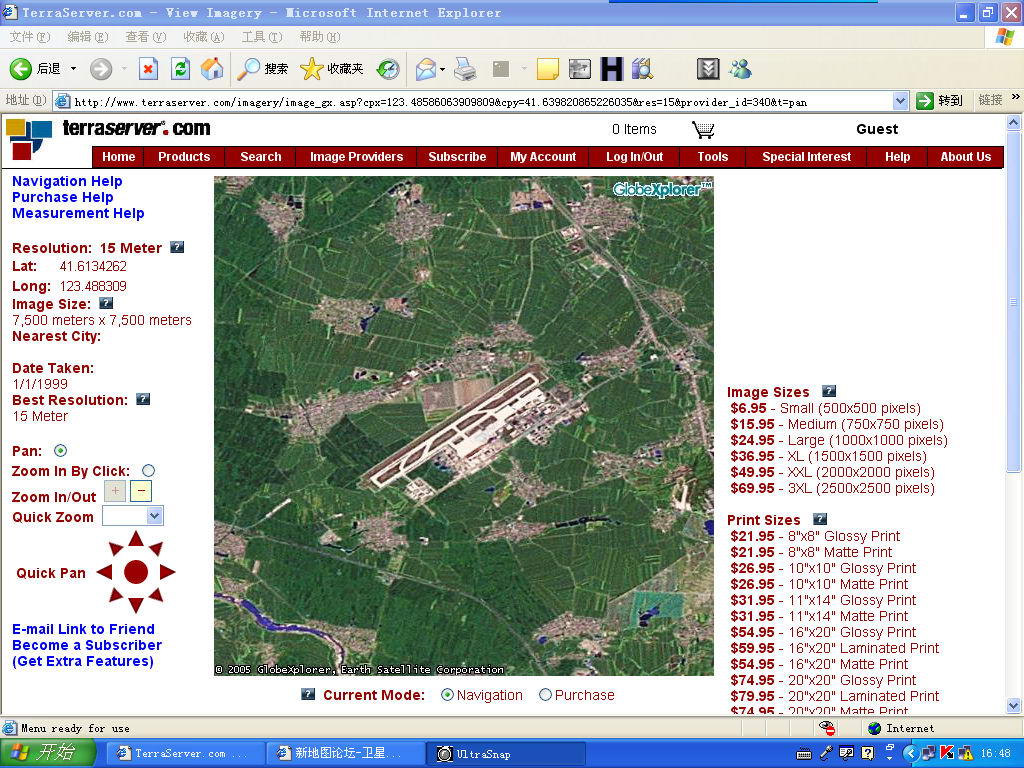Click the minus zoom out button
Screen dimensions: 1024x768
[x=141, y=491]
